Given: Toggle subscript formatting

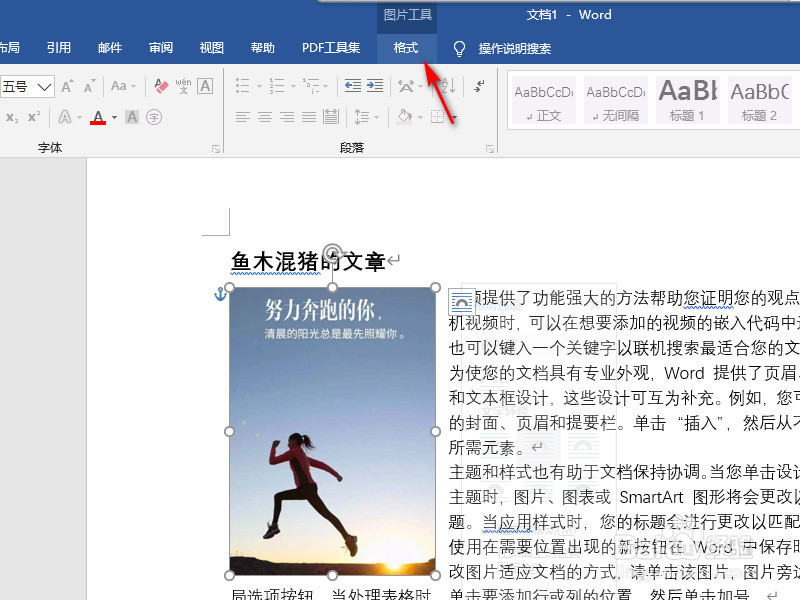Looking at the screenshot, I should (x=10, y=116).
